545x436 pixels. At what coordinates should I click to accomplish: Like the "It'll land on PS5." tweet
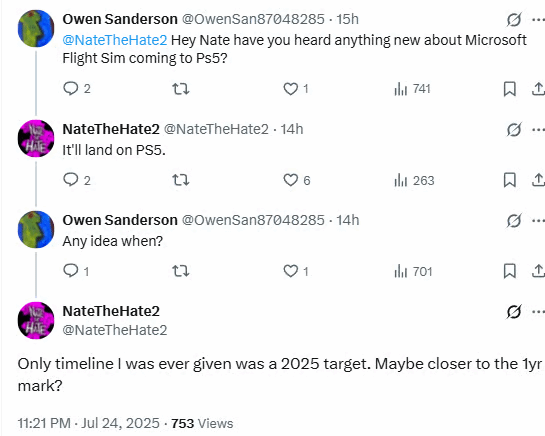point(296,180)
